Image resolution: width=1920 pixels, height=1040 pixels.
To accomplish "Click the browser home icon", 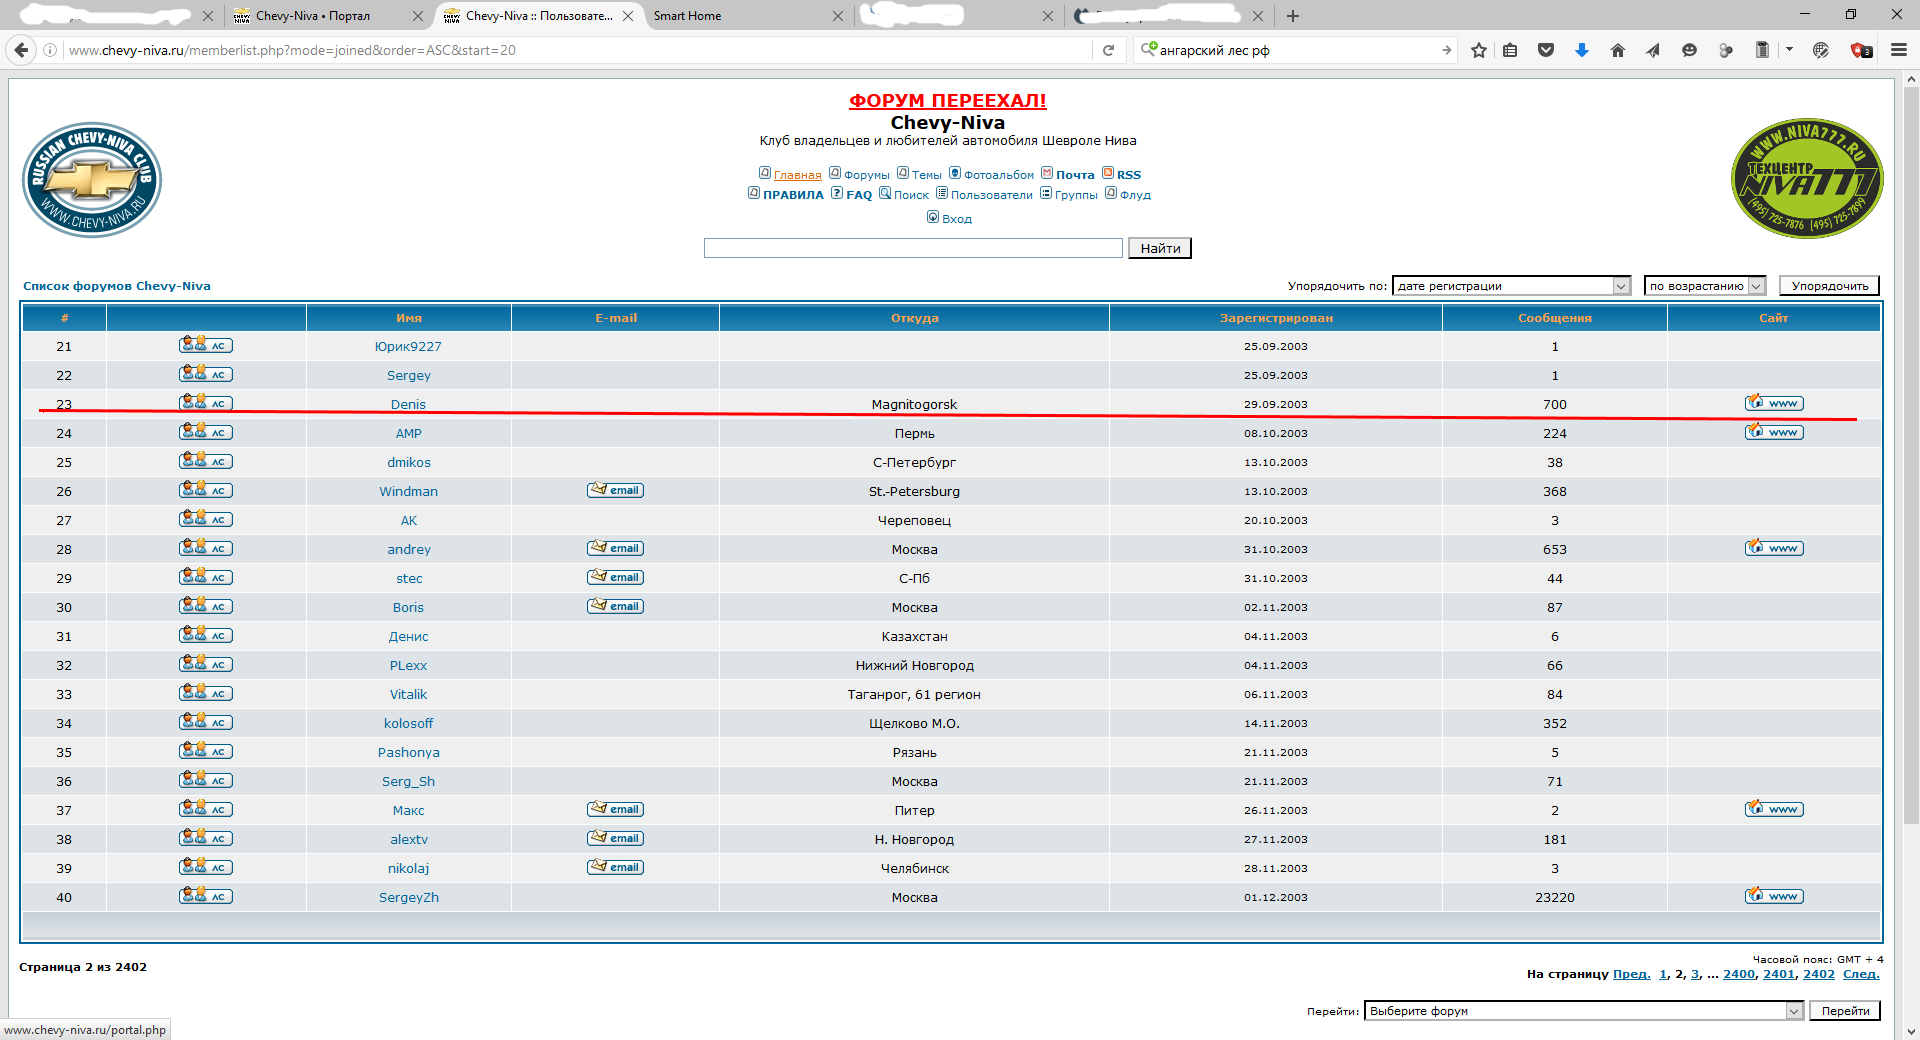I will pyautogui.click(x=1617, y=50).
